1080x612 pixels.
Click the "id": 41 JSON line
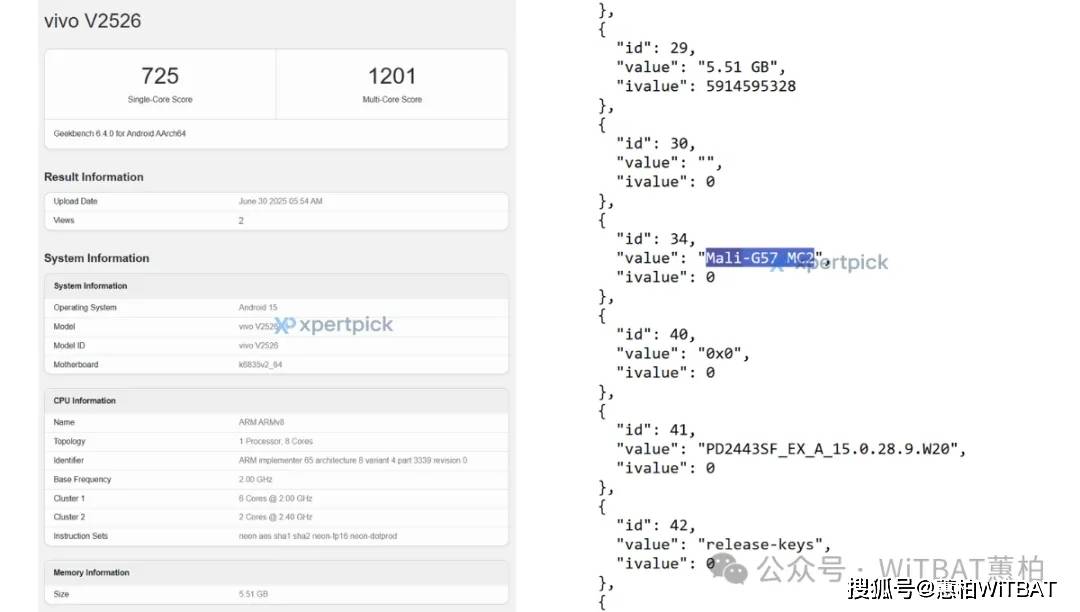[x=656, y=431]
